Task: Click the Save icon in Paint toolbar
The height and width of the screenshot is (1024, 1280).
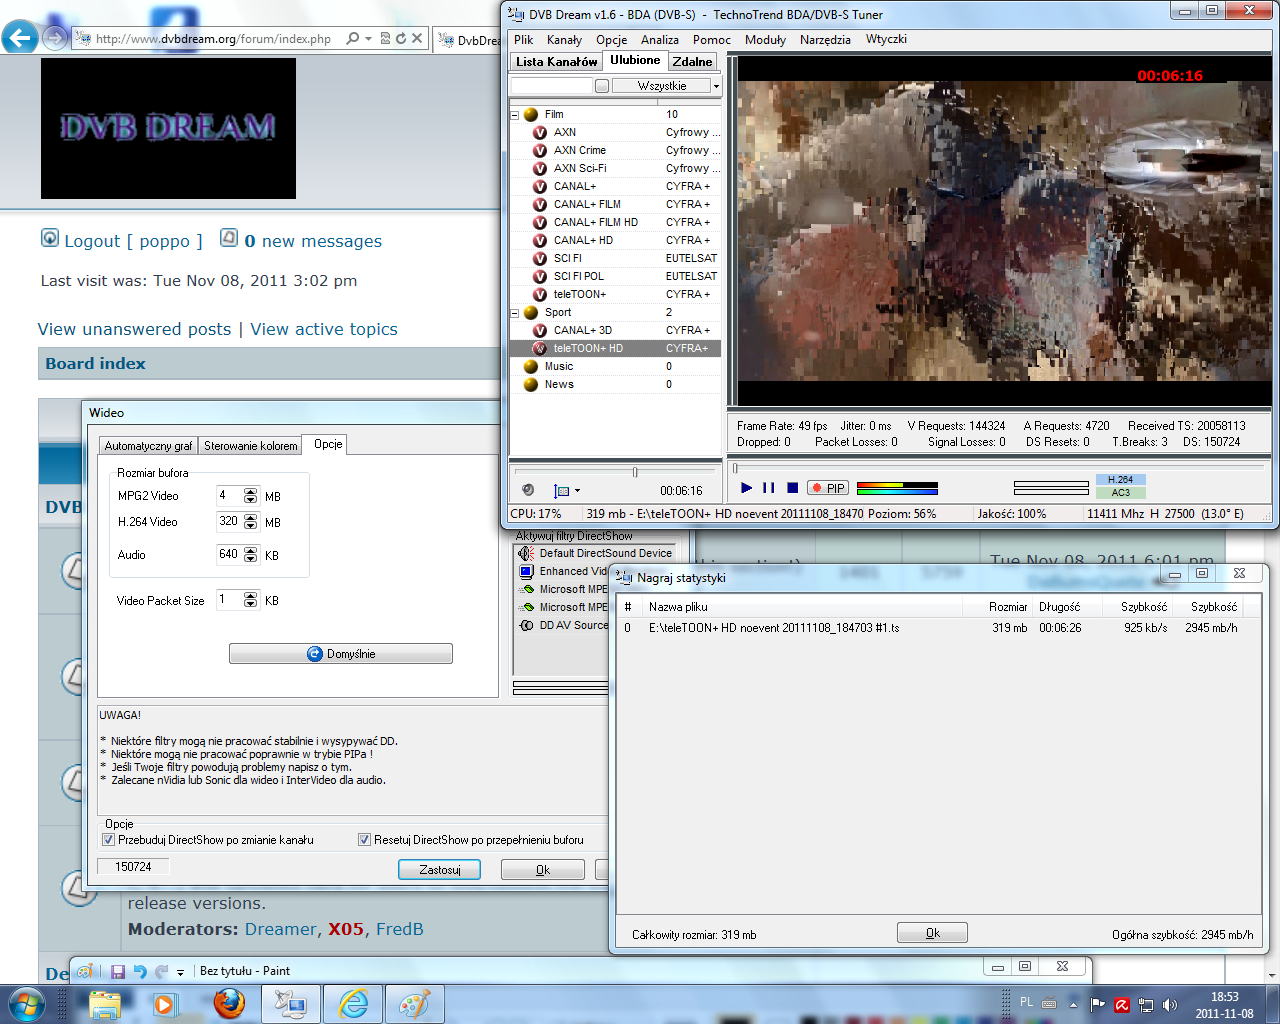Action: (118, 971)
